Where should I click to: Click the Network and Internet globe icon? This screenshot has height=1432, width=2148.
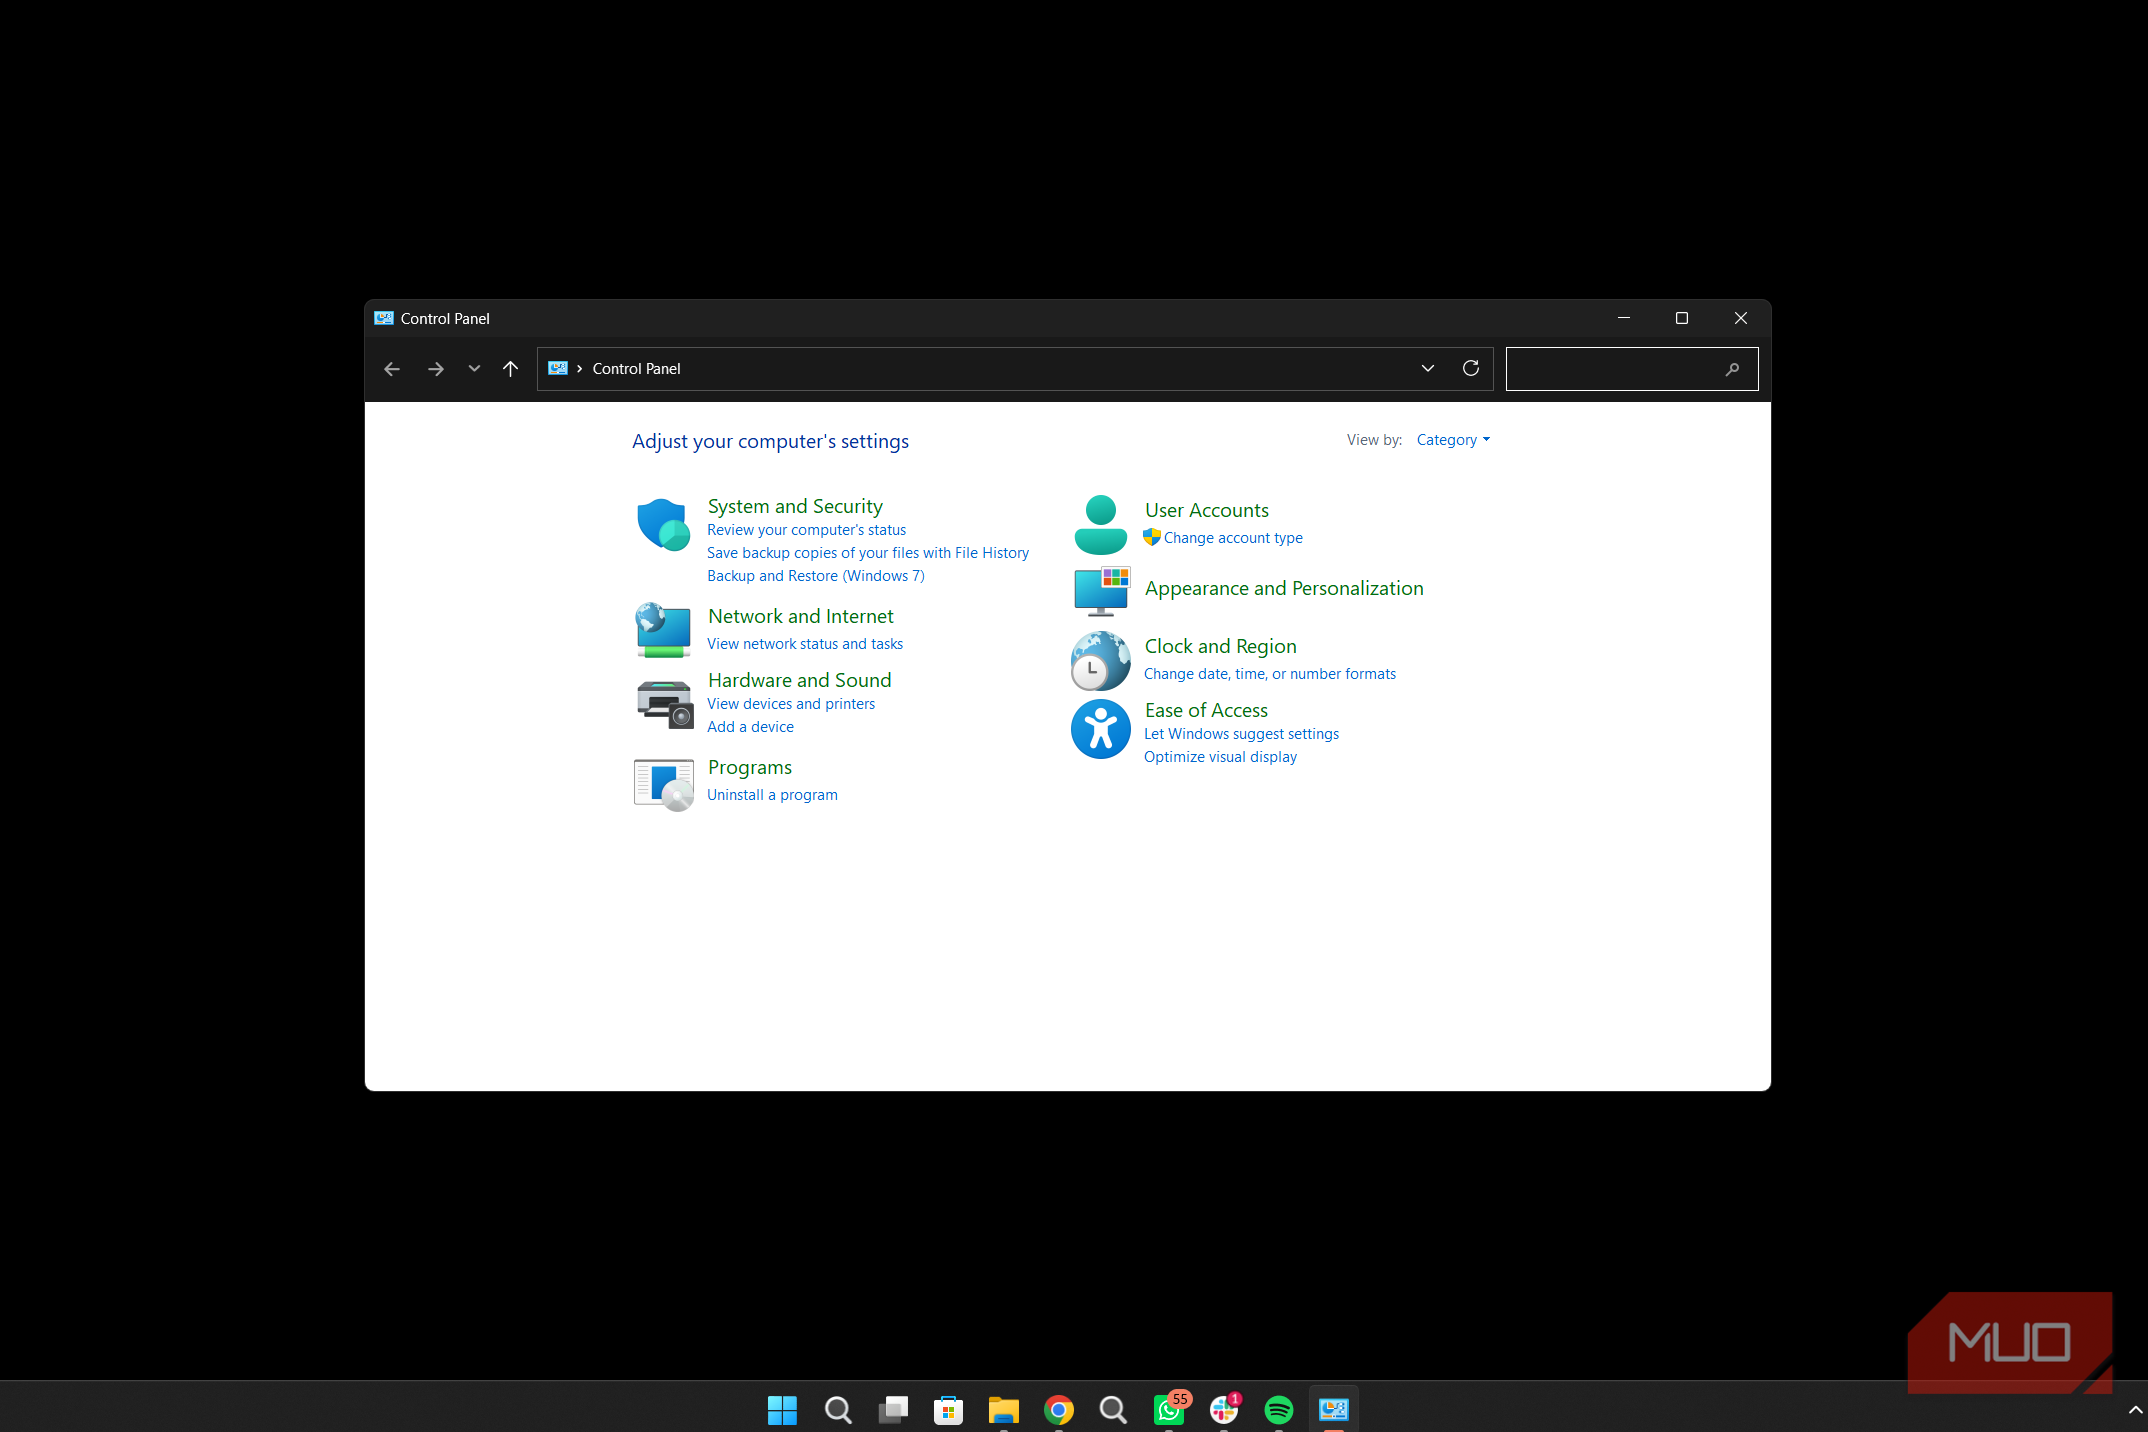coord(663,630)
